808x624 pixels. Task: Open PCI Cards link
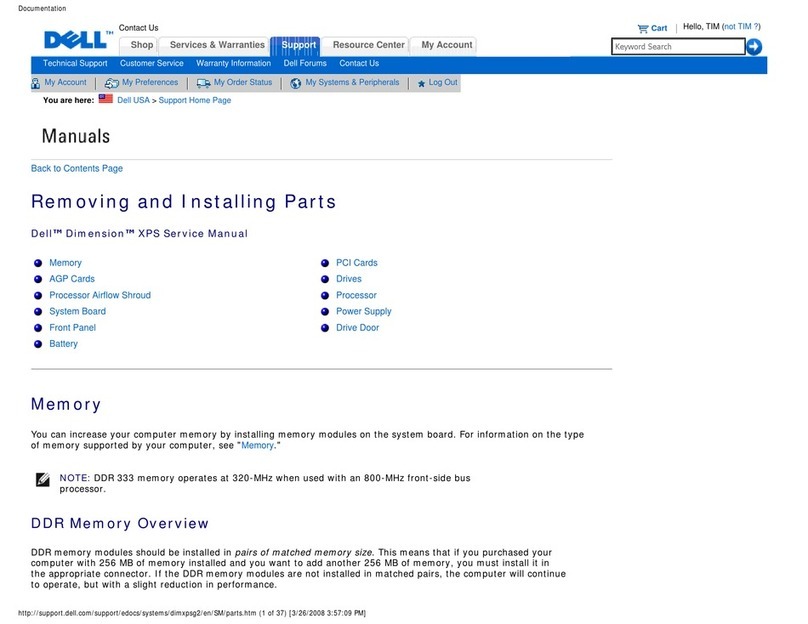357,263
